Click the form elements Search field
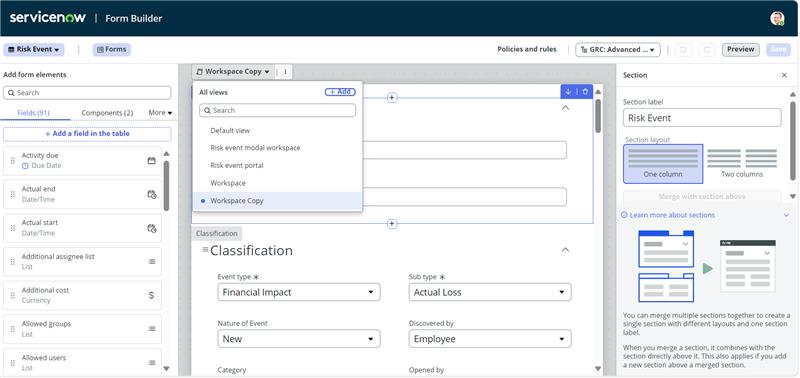This screenshot has height=378, width=800. coord(87,93)
